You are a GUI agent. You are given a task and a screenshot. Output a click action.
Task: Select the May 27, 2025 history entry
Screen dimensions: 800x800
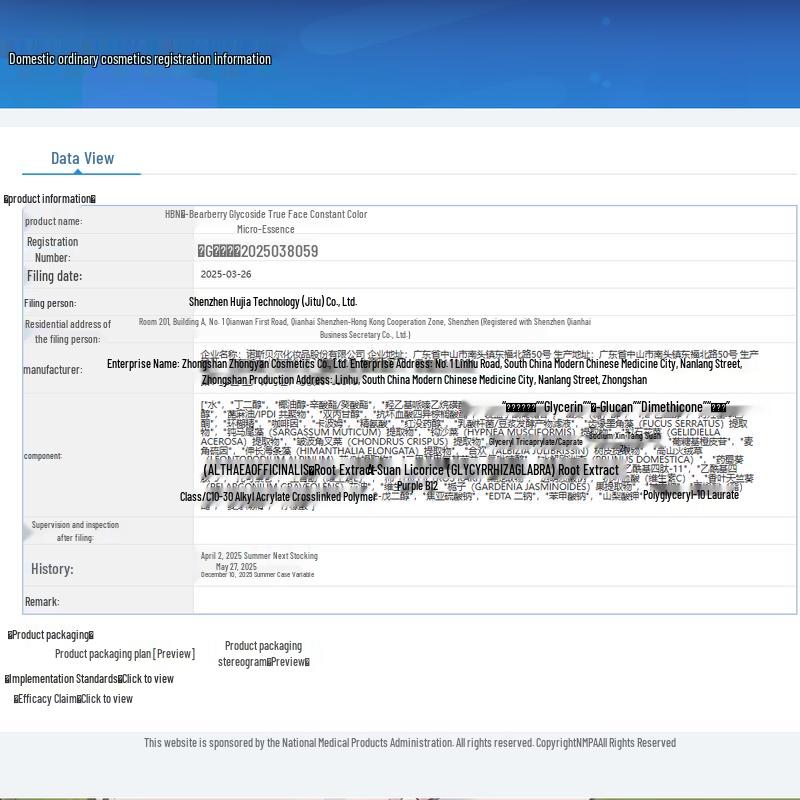coord(236,566)
